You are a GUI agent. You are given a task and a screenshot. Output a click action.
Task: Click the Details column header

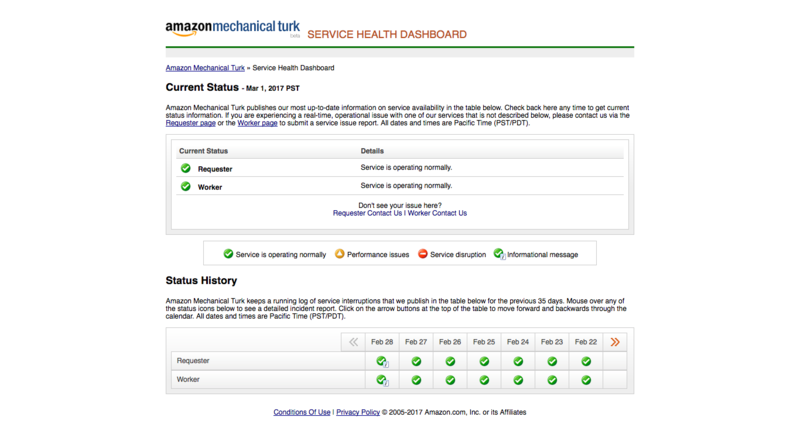[372, 151]
